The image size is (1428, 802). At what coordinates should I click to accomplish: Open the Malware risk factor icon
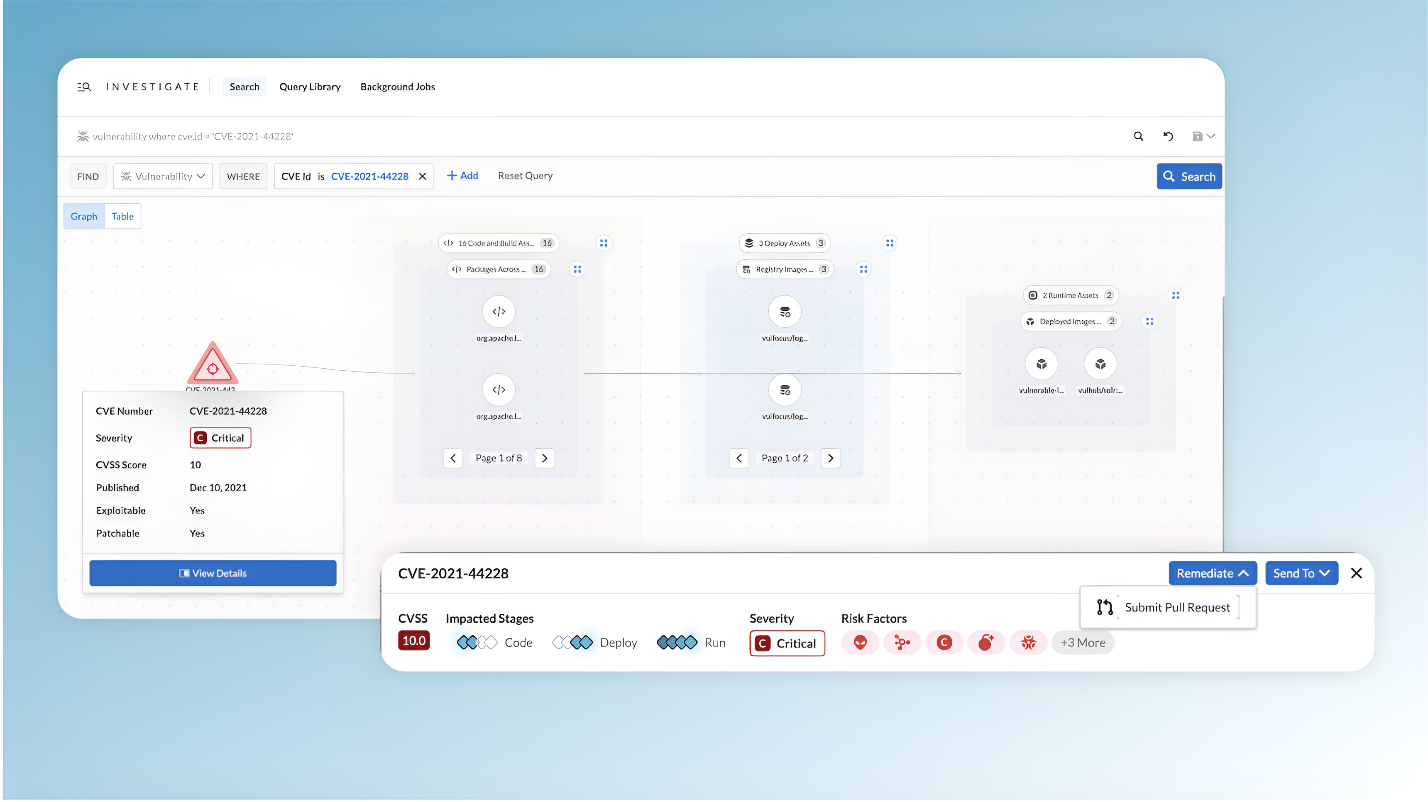(x=860, y=643)
